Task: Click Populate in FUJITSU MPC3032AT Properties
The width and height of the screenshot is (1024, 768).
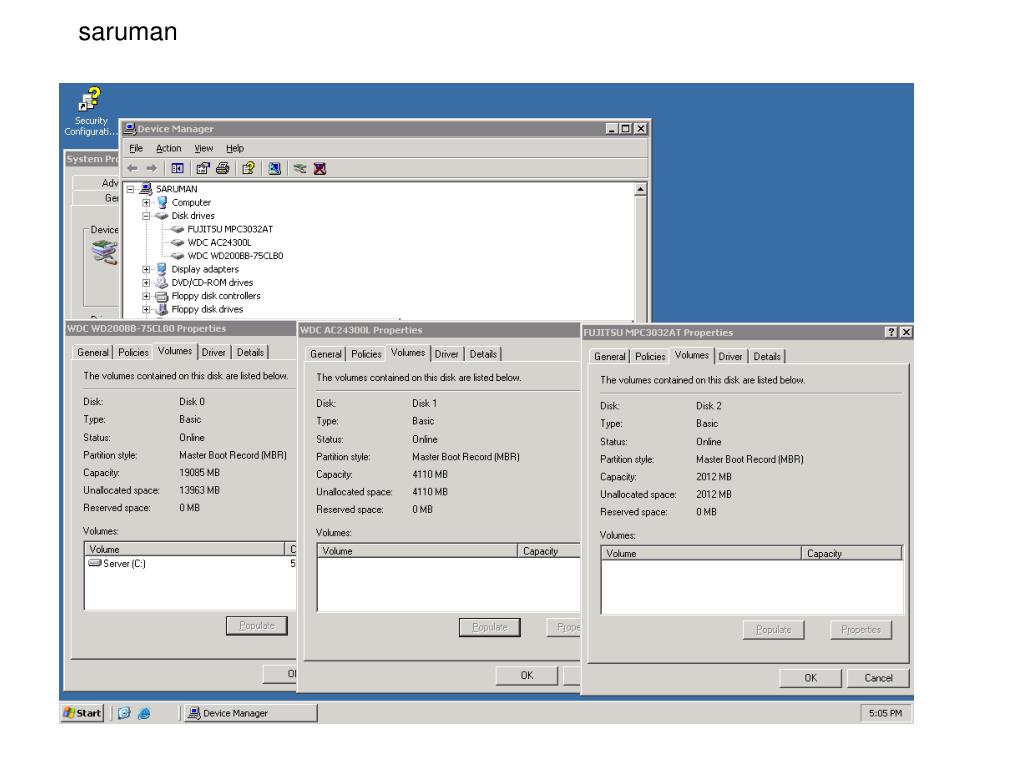Action: click(773, 630)
